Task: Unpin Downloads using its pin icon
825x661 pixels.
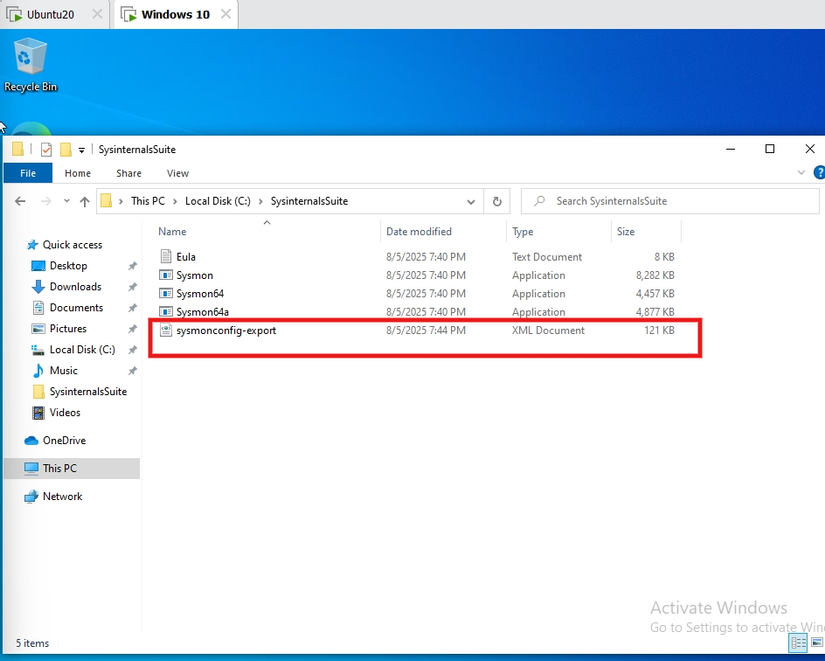Action: (x=133, y=287)
